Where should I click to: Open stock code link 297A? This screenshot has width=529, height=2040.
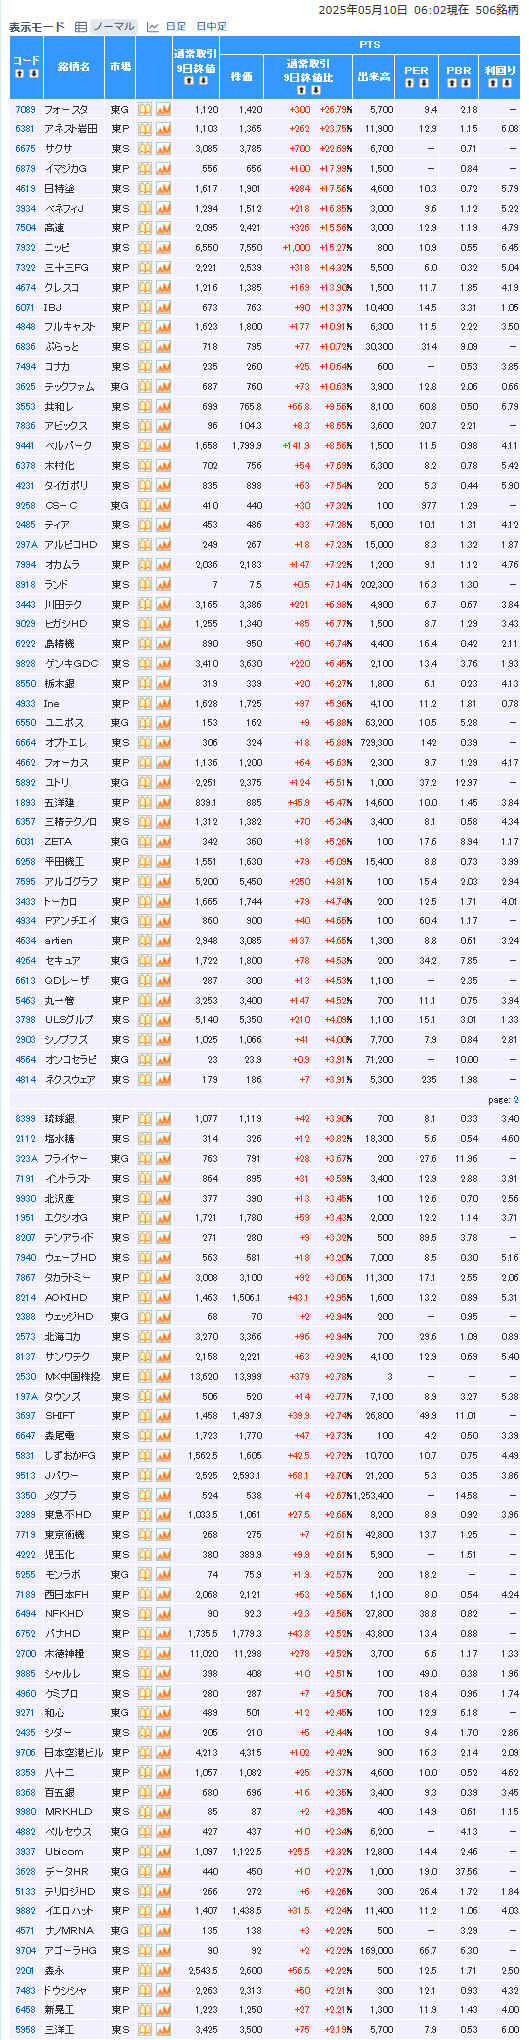[26, 544]
